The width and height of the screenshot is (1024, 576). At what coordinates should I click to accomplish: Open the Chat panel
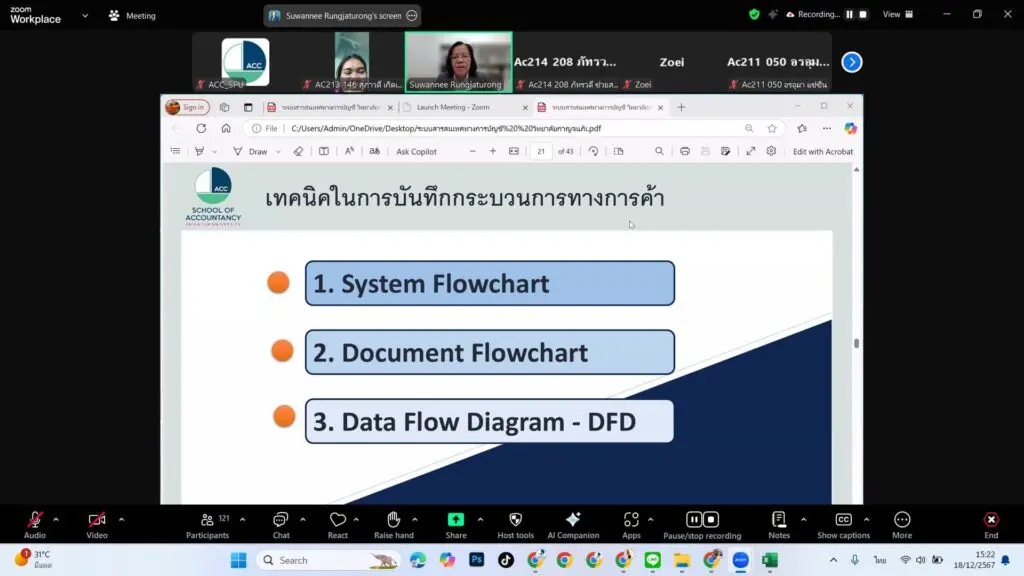[281, 525]
